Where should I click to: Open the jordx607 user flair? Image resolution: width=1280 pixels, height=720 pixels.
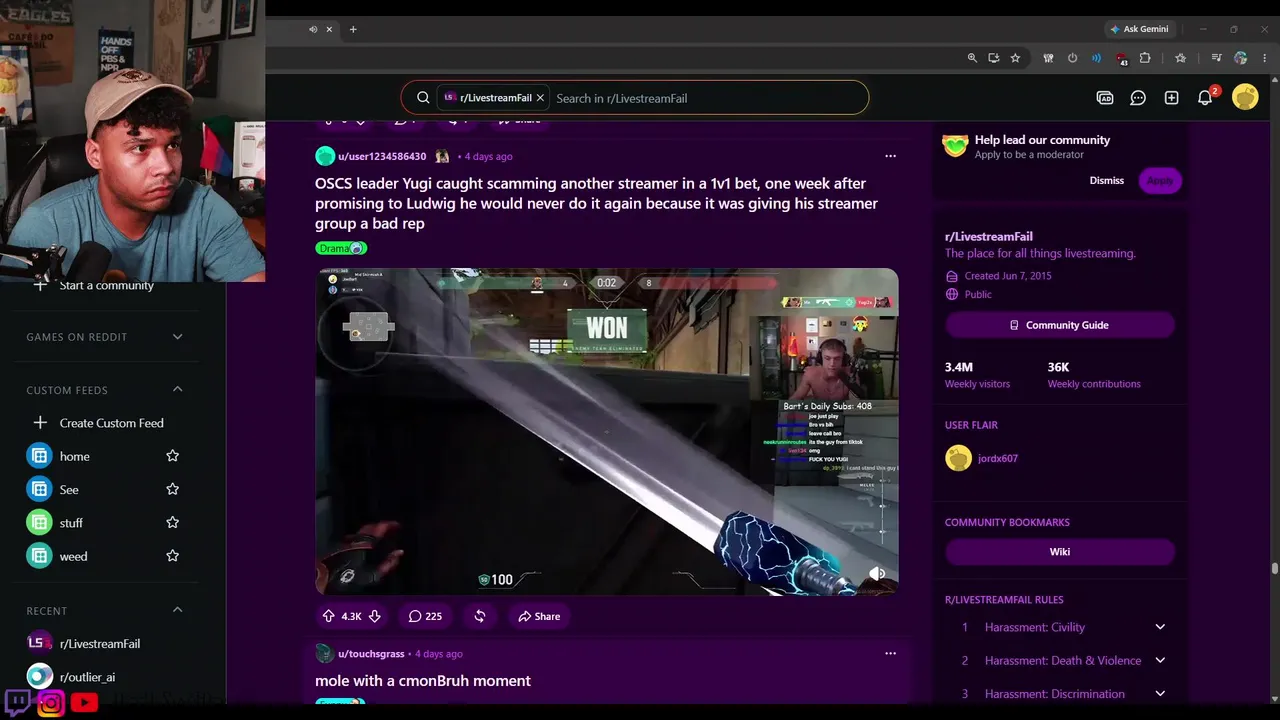point(997,458)
